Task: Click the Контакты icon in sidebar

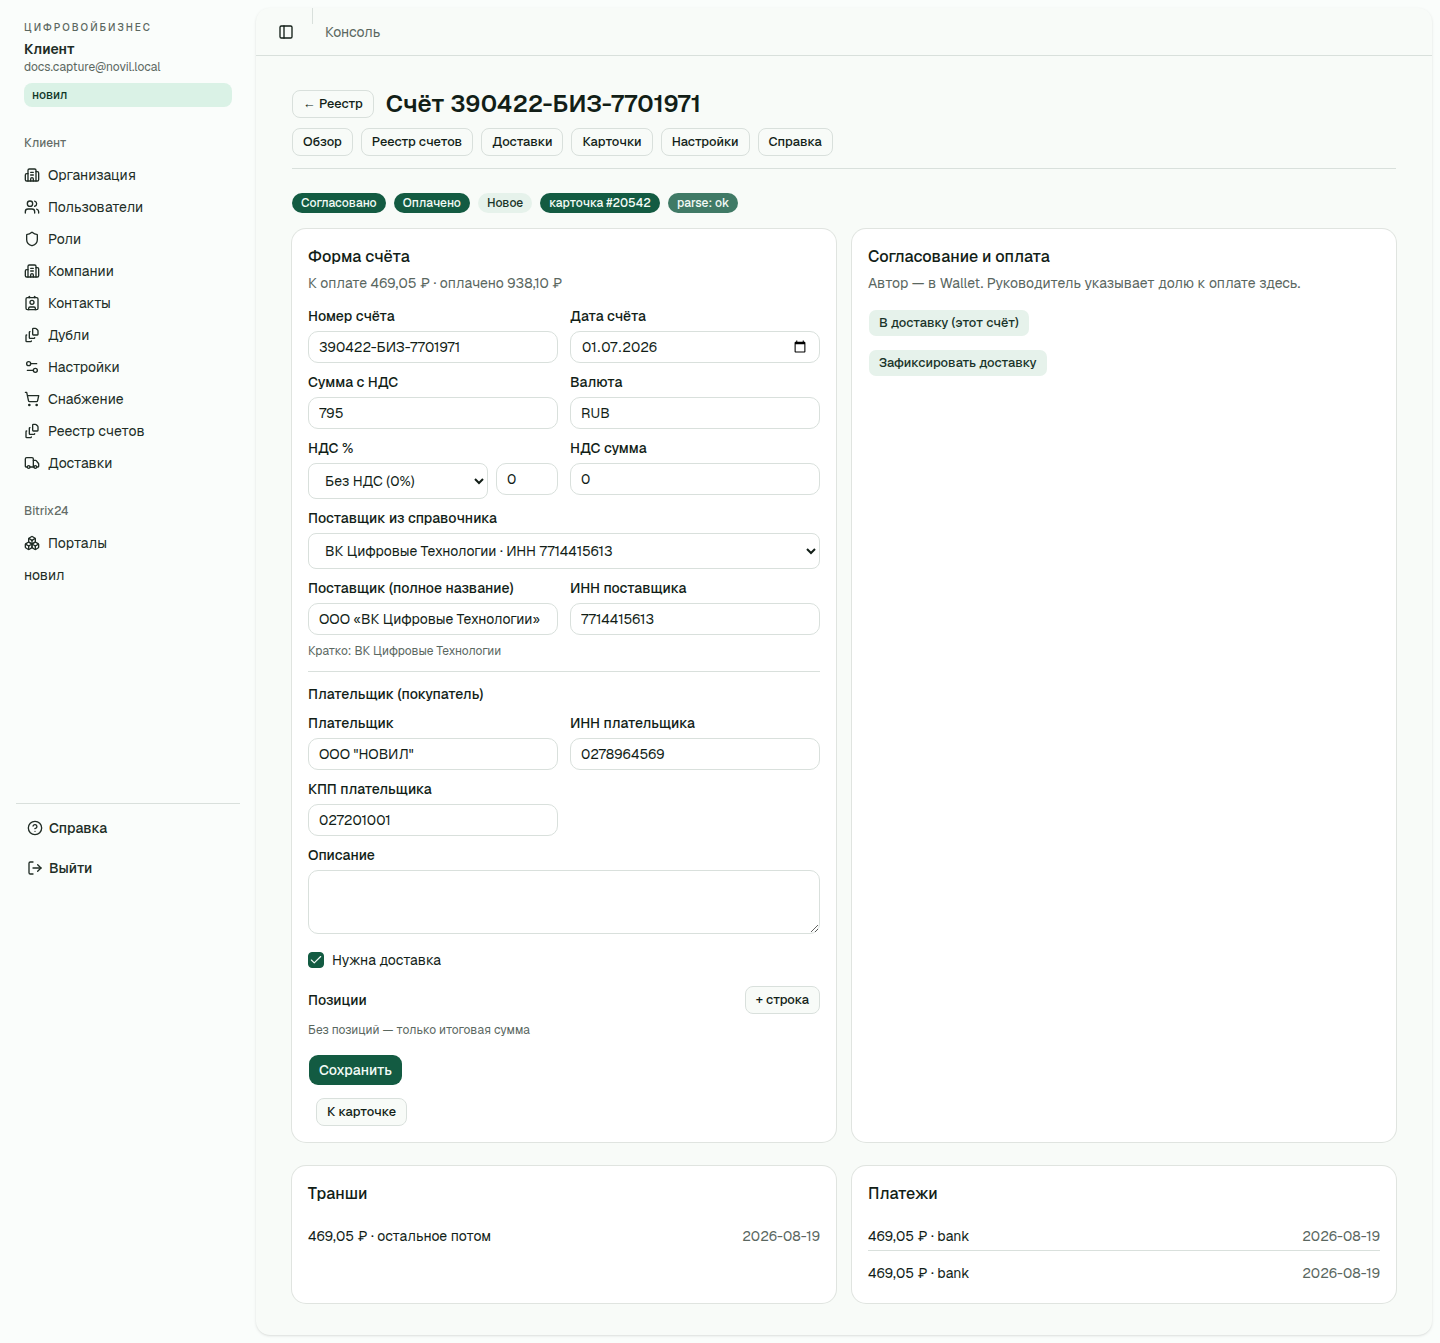Action: click(x=32, y=303)
